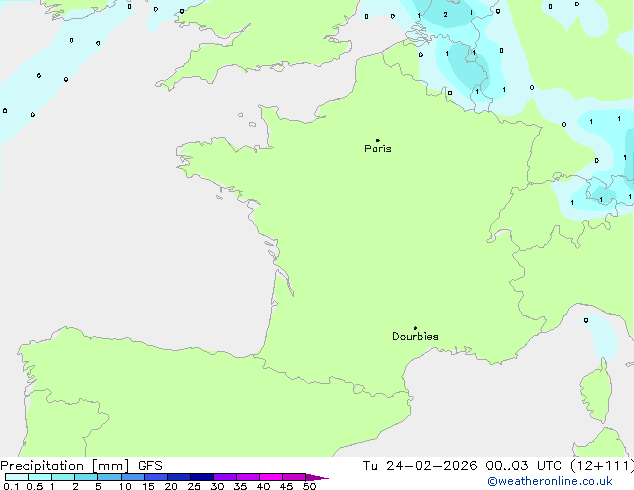Select the 0.5–1 mm legend color swatch
The height and width of the screenshot is (490, 634).
point(40,477)
